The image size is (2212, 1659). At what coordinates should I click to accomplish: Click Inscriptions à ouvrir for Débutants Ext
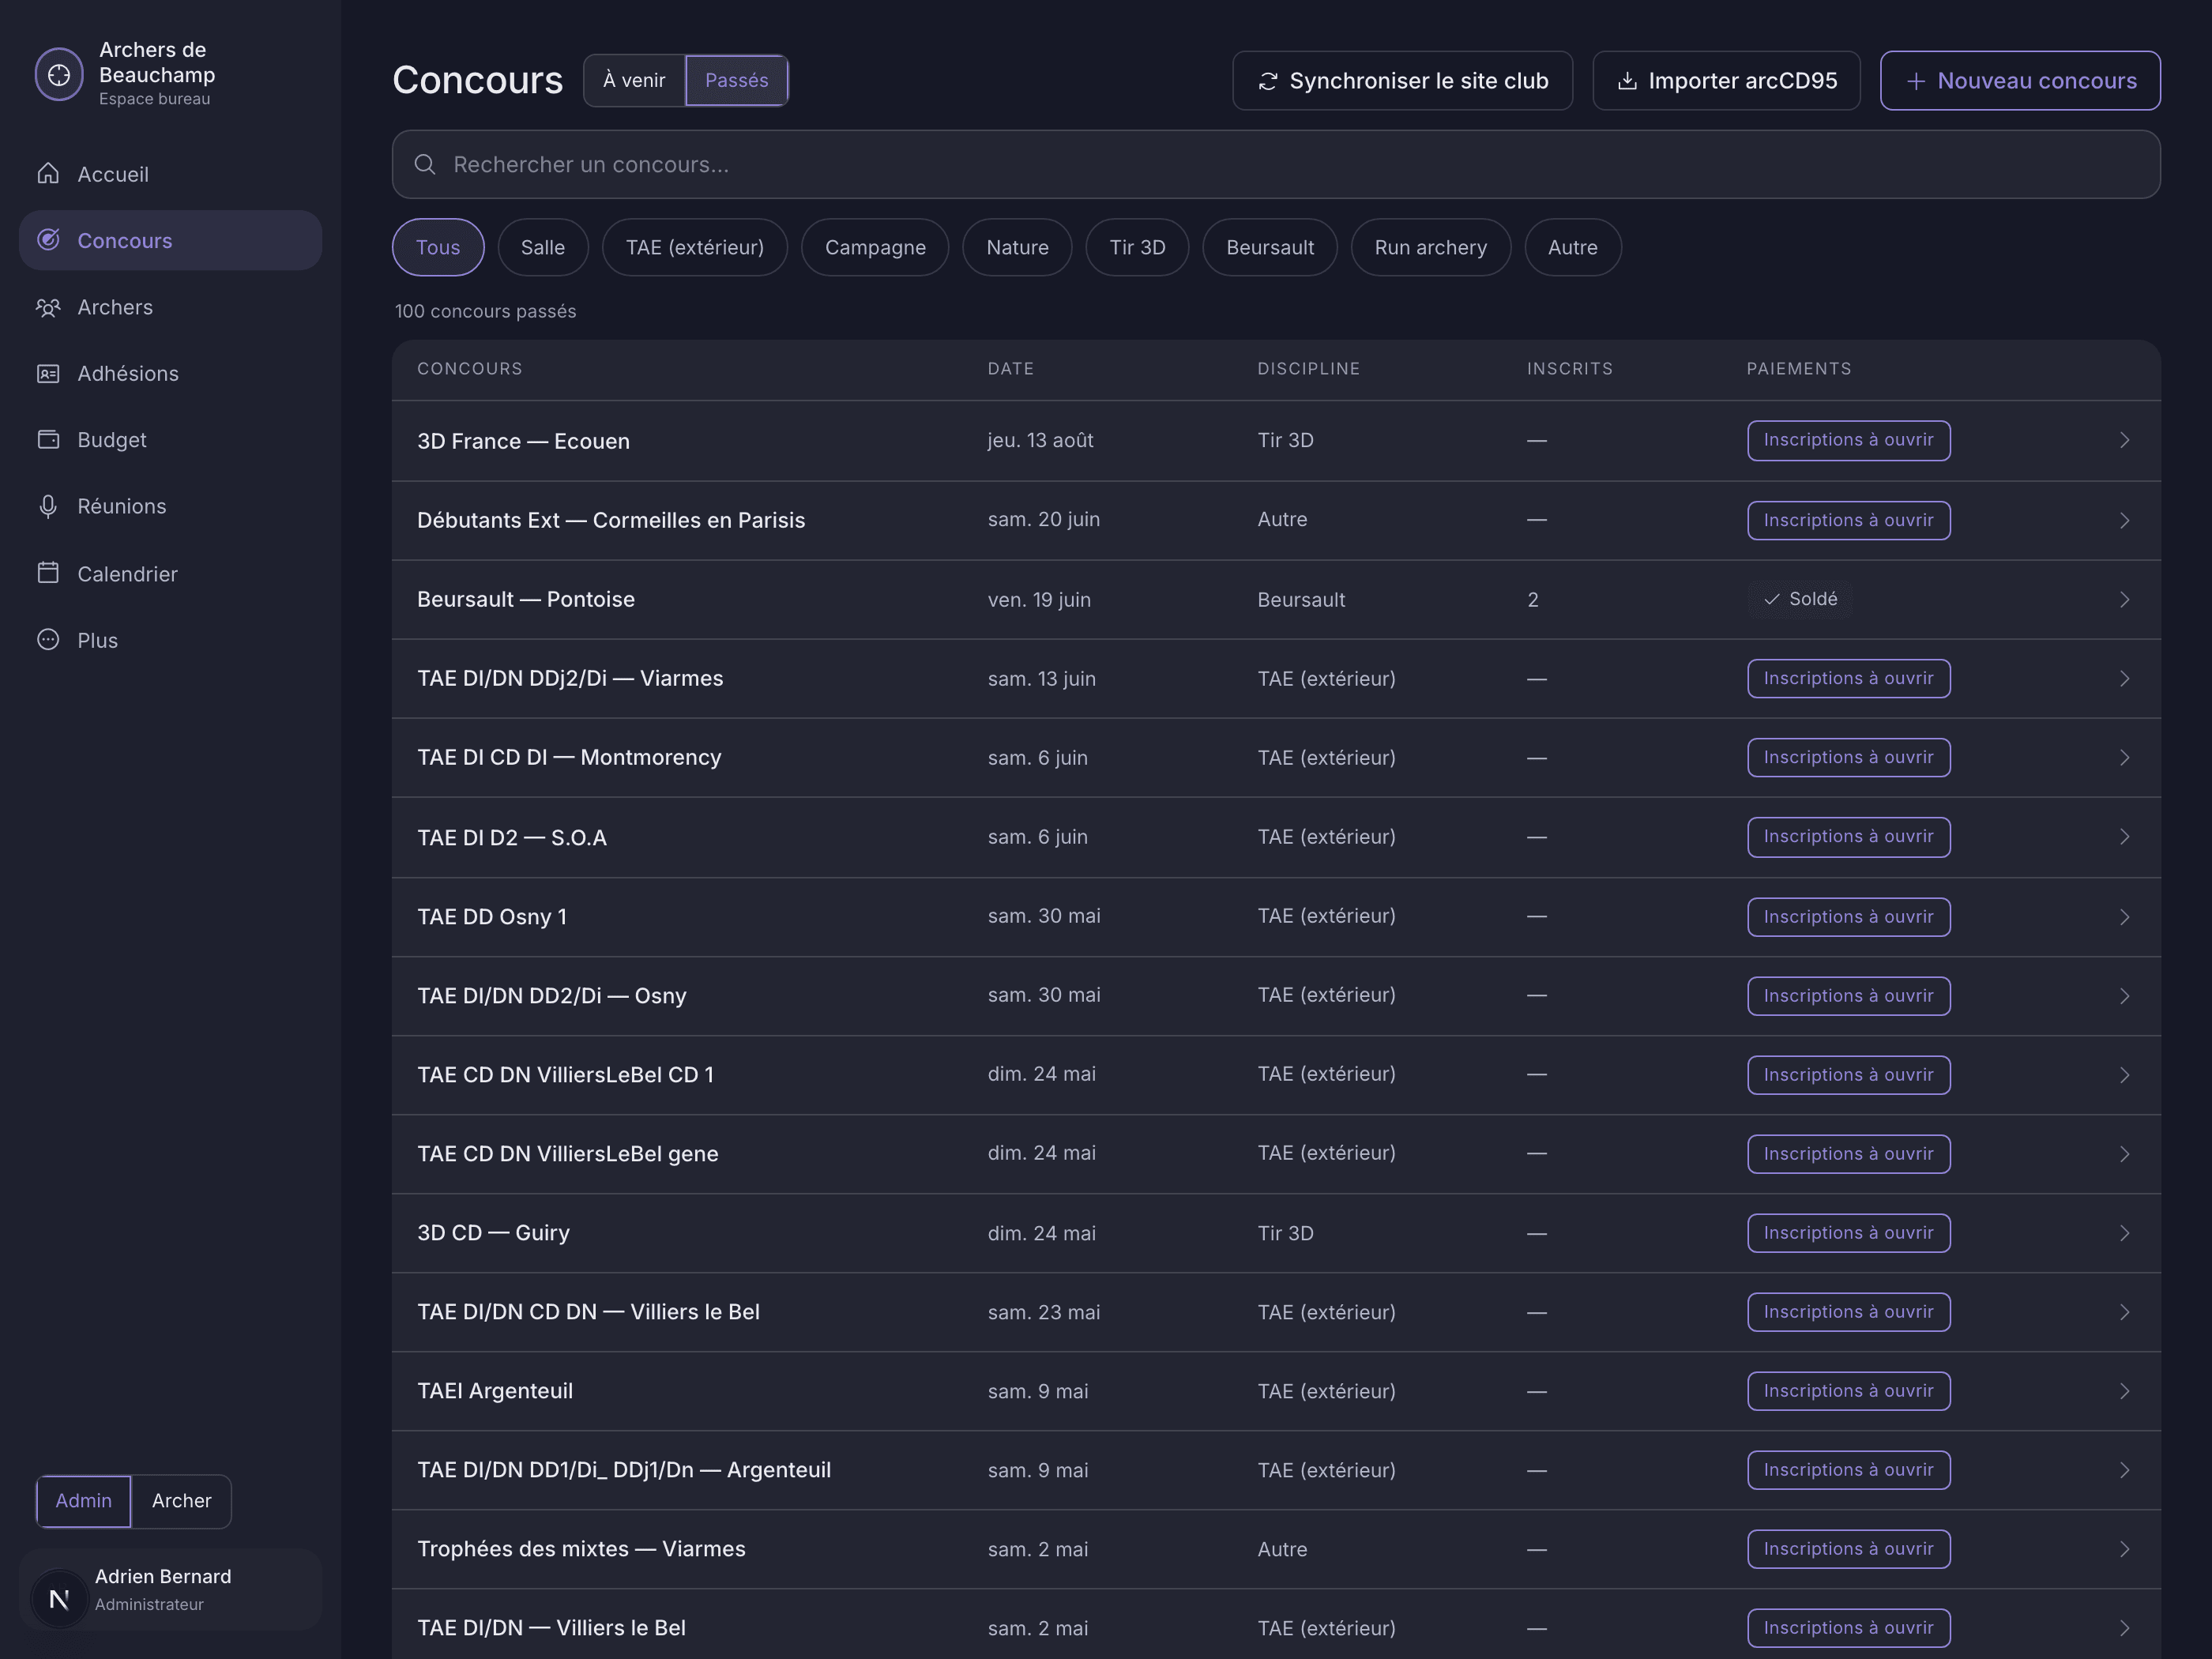click(x=1848, y=520)
